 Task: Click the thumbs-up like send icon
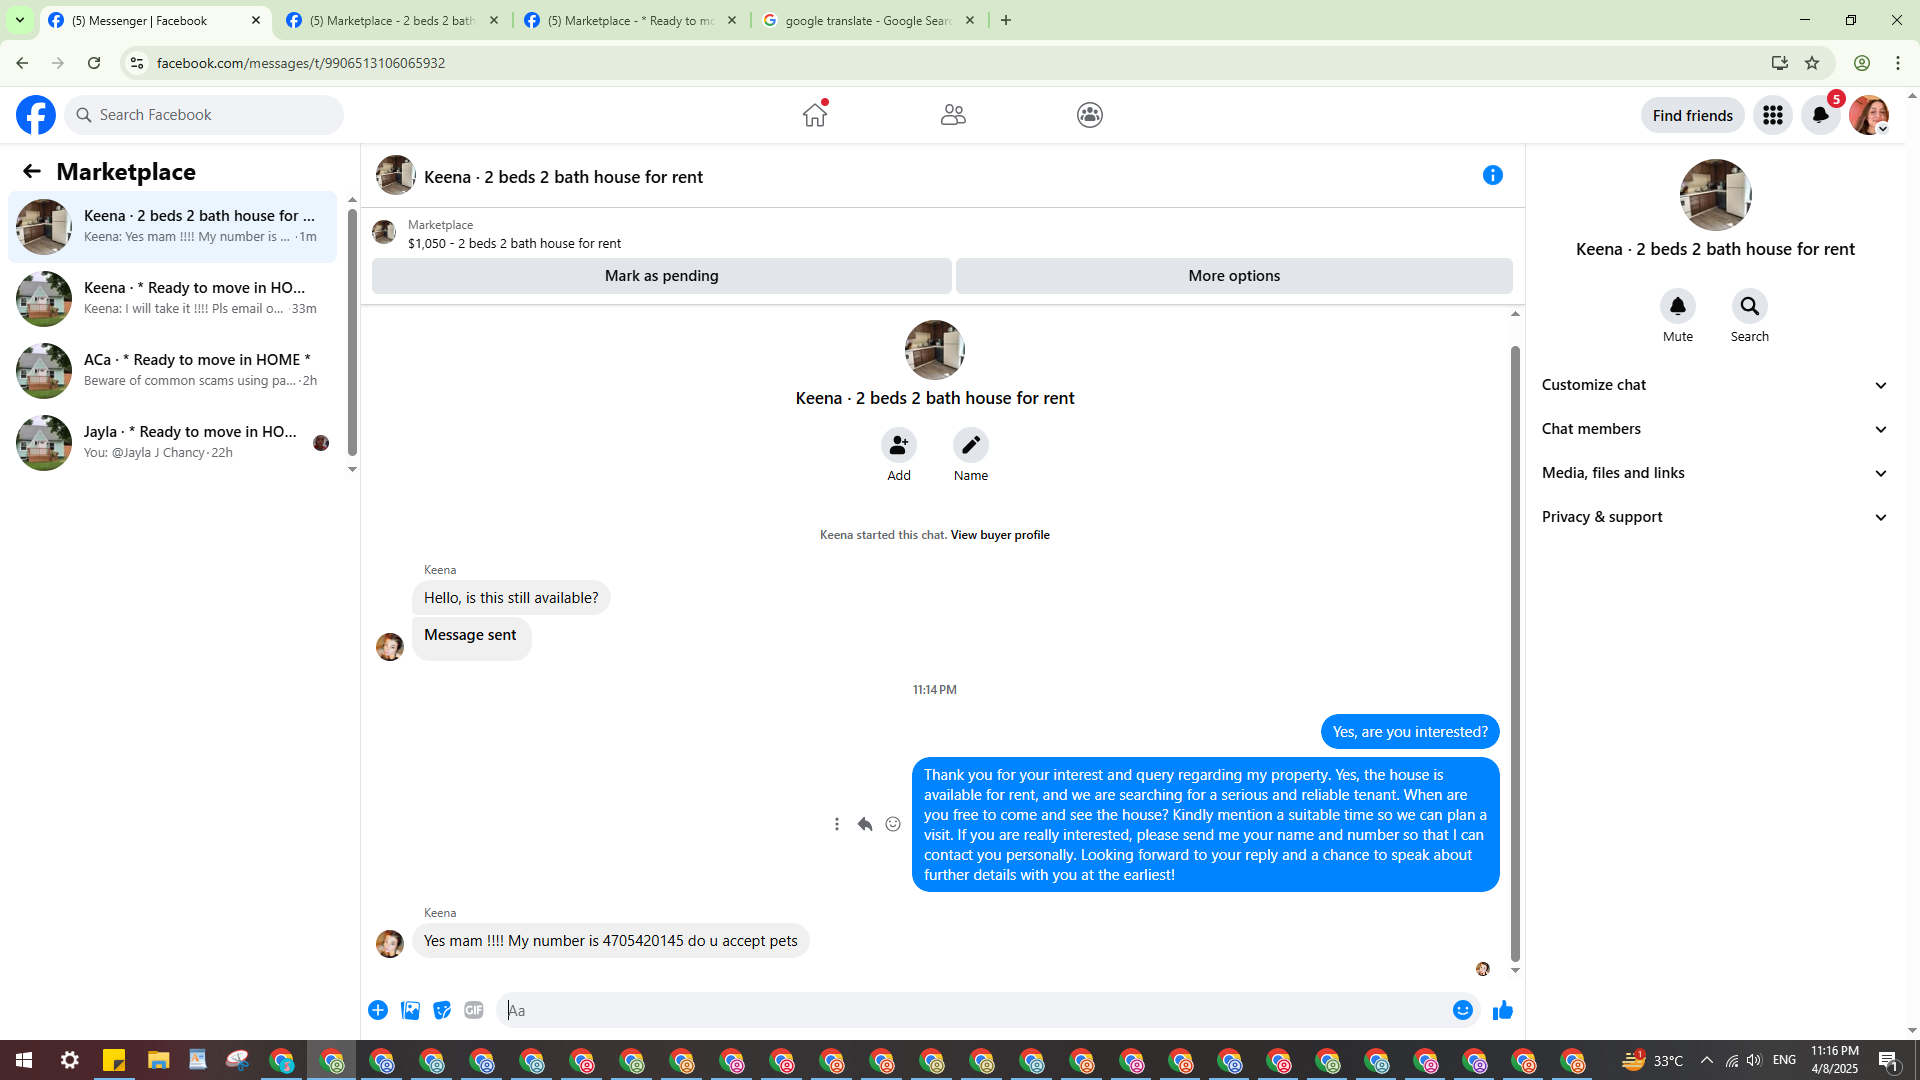click(x=1502, y=1011)
